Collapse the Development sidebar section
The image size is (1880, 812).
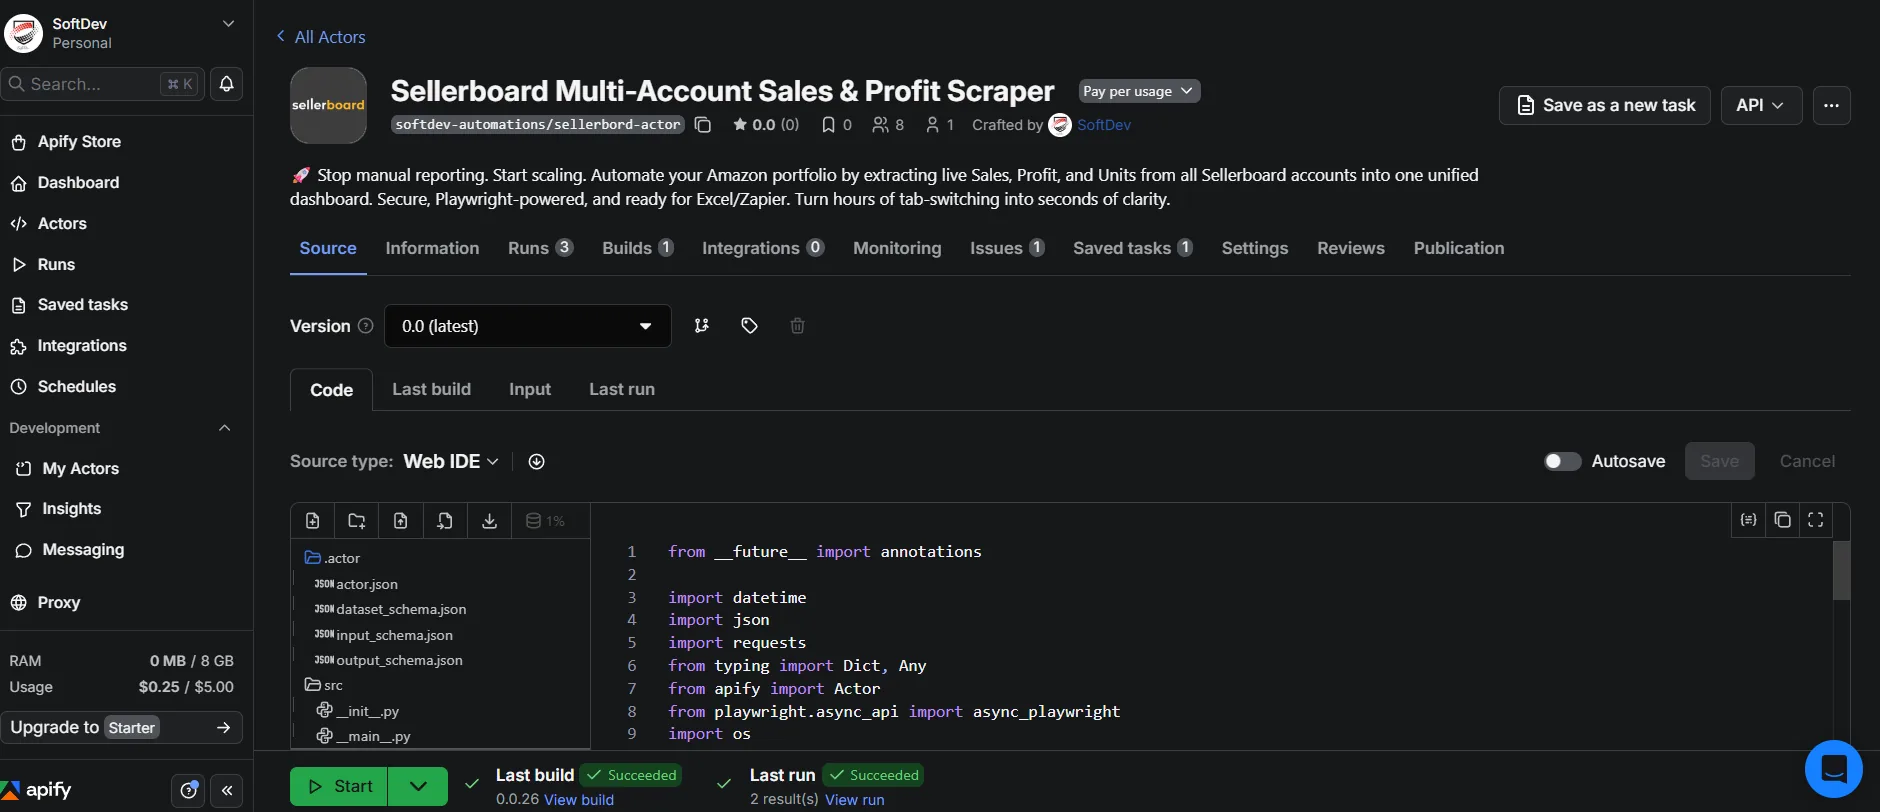click(x=225, y=428)
